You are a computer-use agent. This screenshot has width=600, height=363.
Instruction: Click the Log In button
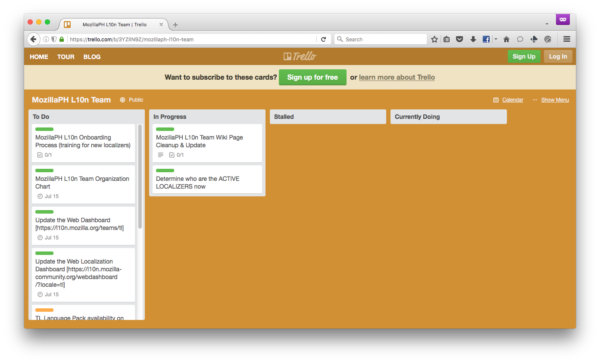[558, 57]
